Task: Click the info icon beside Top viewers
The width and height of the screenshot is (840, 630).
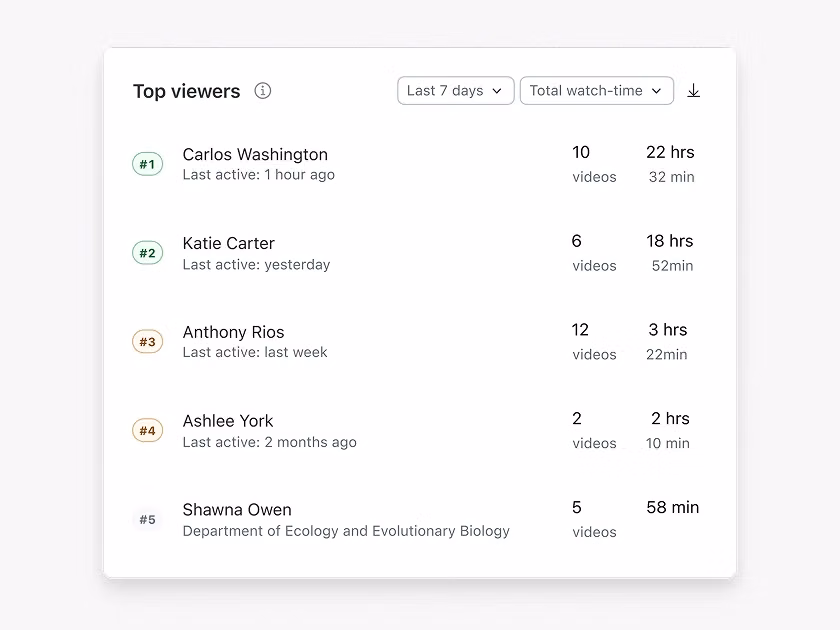Action: [x=263, y=91]
